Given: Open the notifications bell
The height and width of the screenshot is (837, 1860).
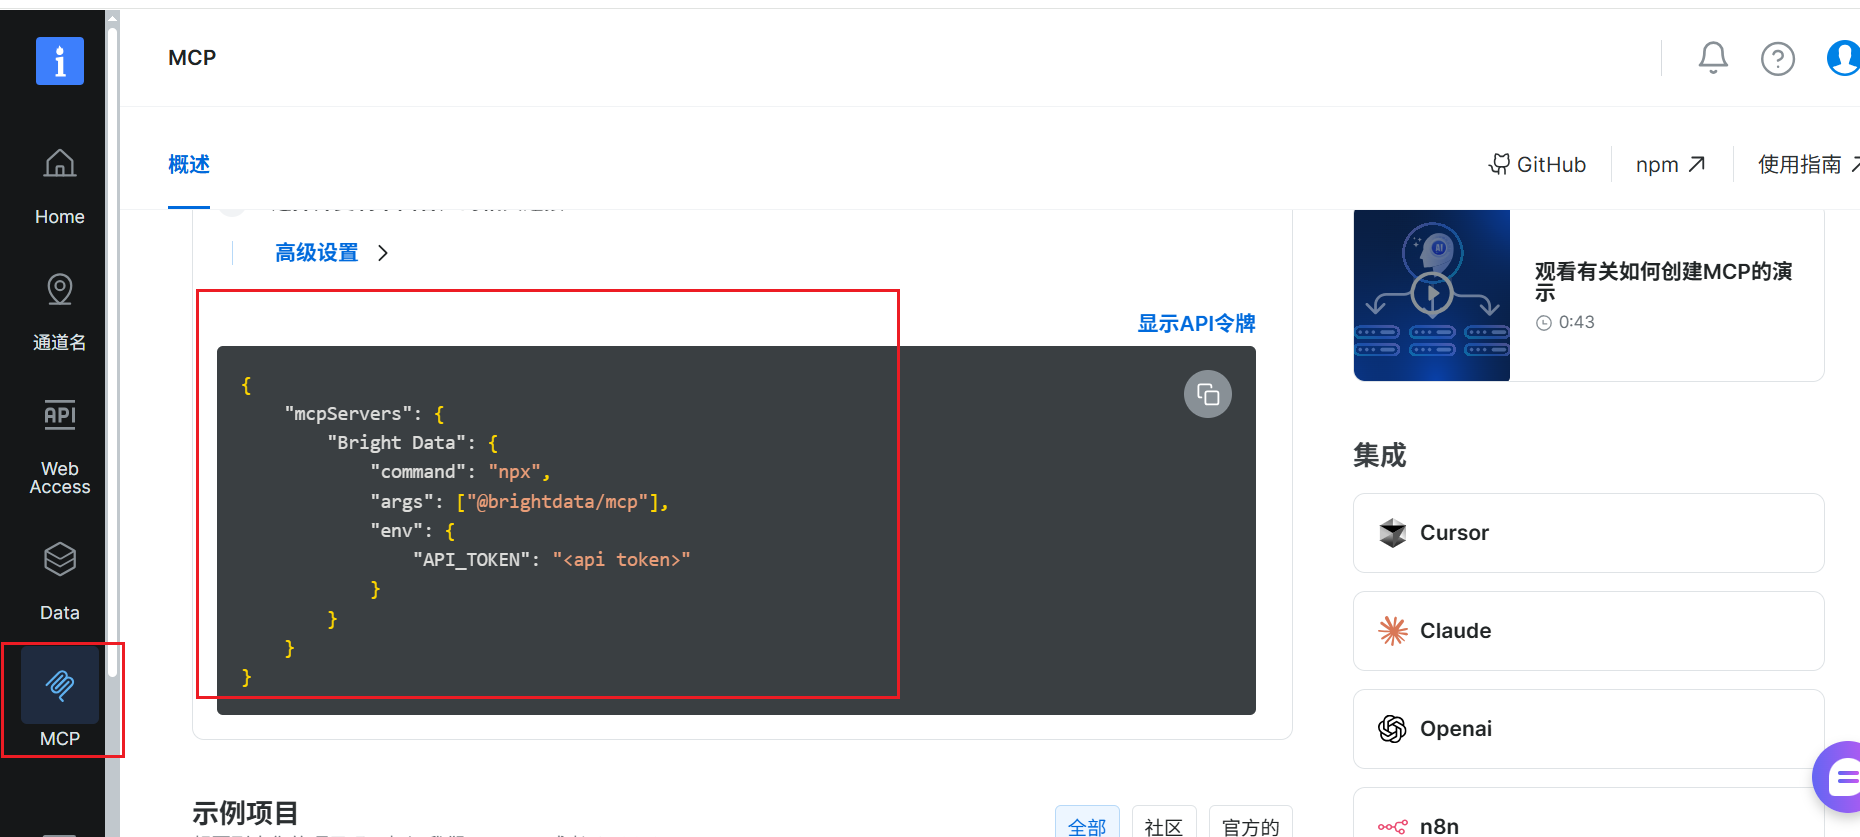Looking at the screenshot, I should point(1713,58).
